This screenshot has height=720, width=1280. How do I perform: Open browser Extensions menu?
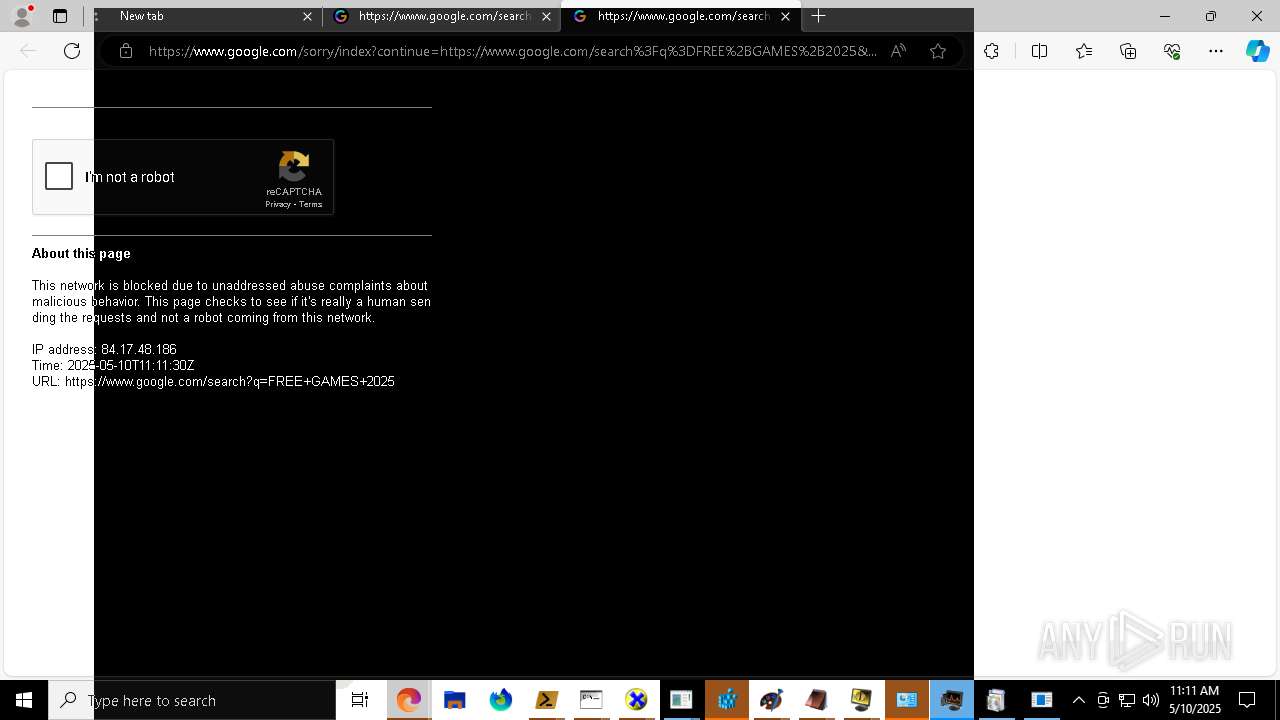tap(991, 51)
